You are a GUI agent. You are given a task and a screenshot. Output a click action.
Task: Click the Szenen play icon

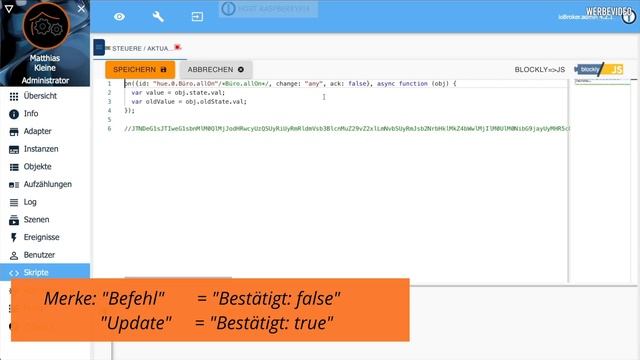coord(14,220)
